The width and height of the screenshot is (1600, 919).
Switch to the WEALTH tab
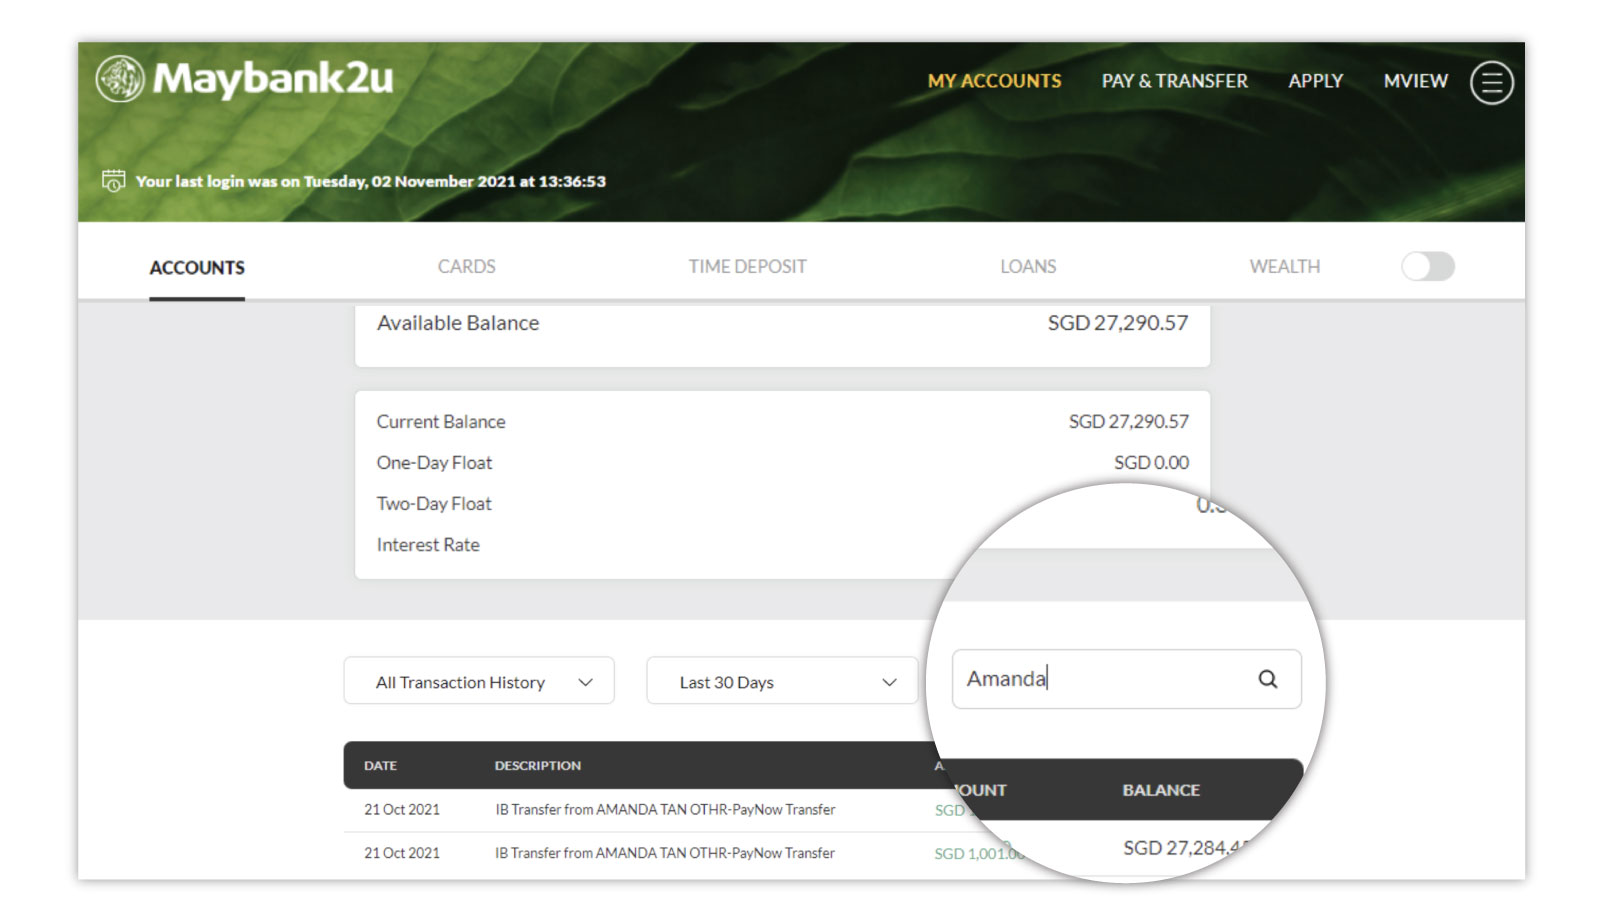tap(1284, 267)
